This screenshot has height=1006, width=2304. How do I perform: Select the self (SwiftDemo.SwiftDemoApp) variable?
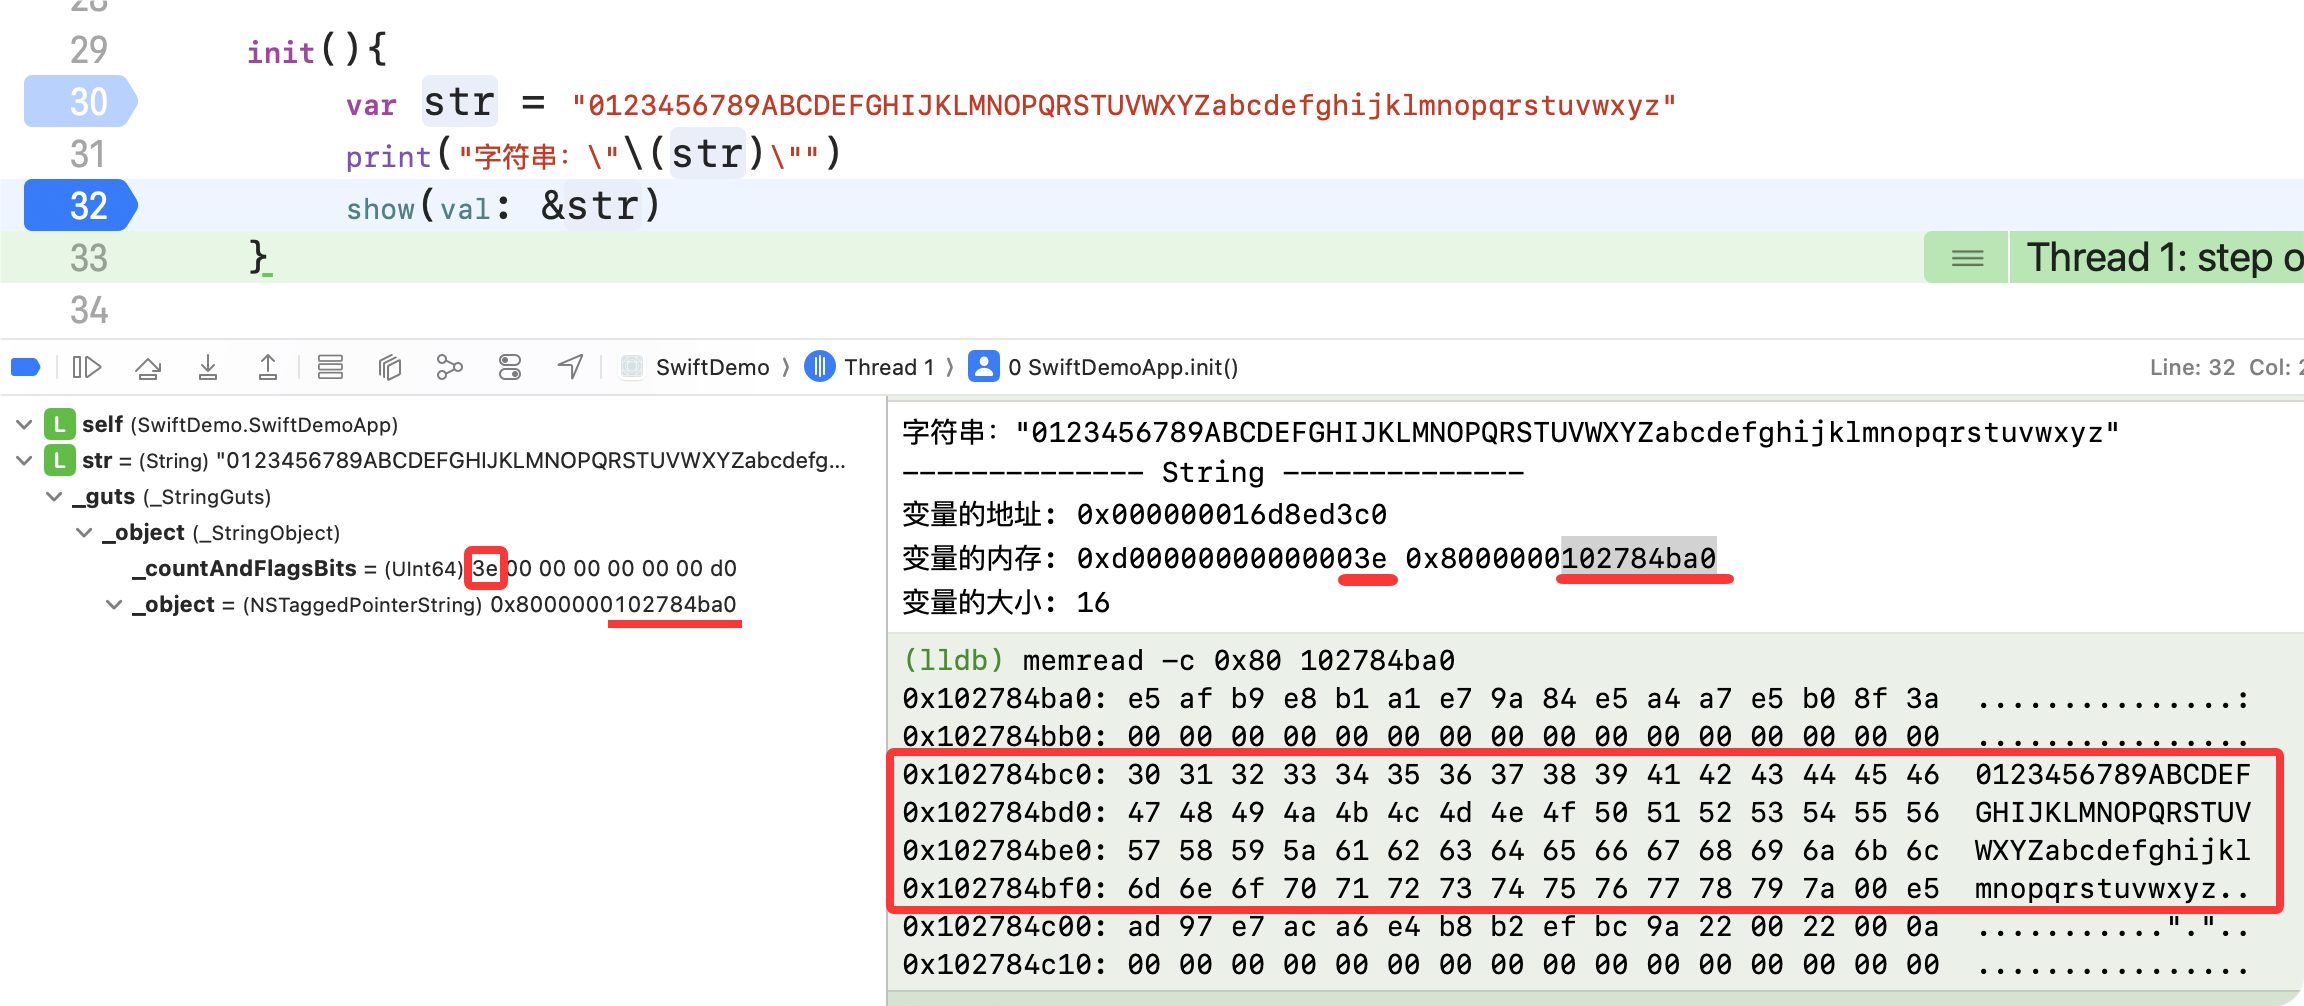(240, 425)
